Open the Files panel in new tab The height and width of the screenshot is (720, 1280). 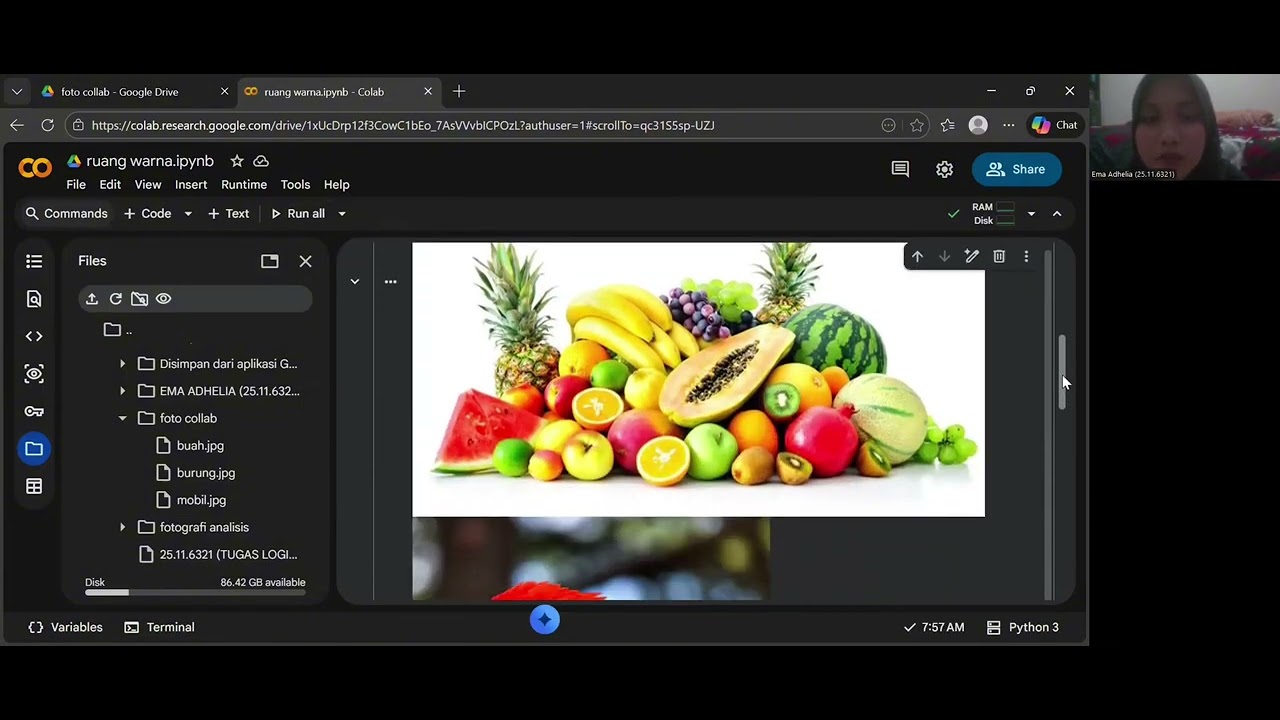(x=270, y=261)
